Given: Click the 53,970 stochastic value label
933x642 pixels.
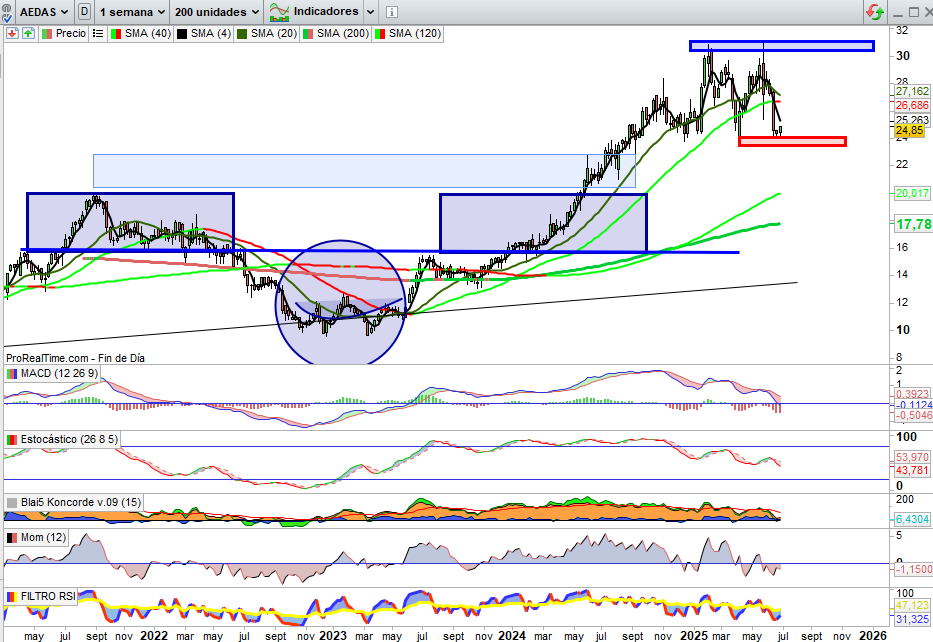Looking at the screenshot, I should click(x=912, y=457).
